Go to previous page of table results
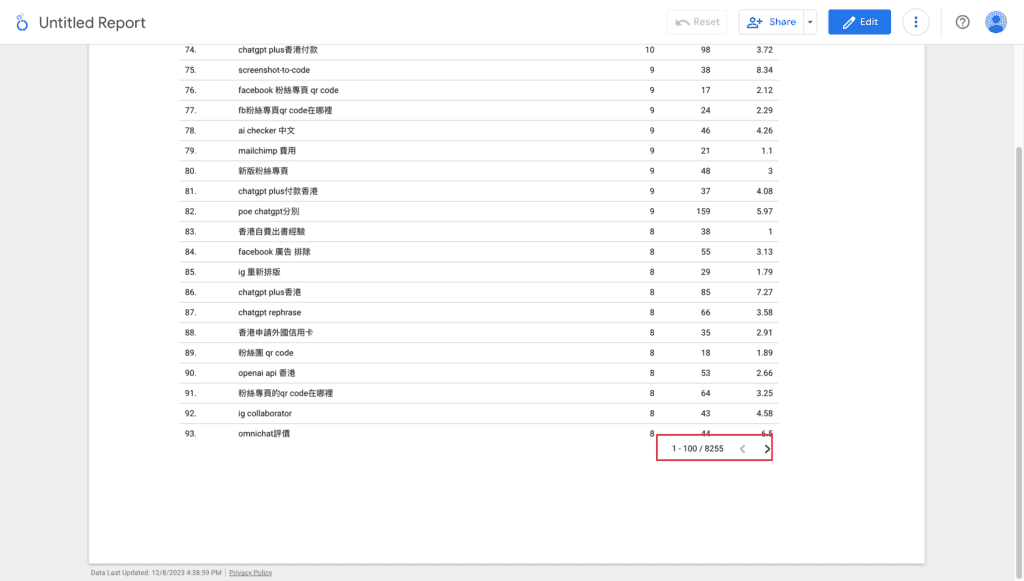Screen dimensions: 1024x581 click(x=743, y=448)
